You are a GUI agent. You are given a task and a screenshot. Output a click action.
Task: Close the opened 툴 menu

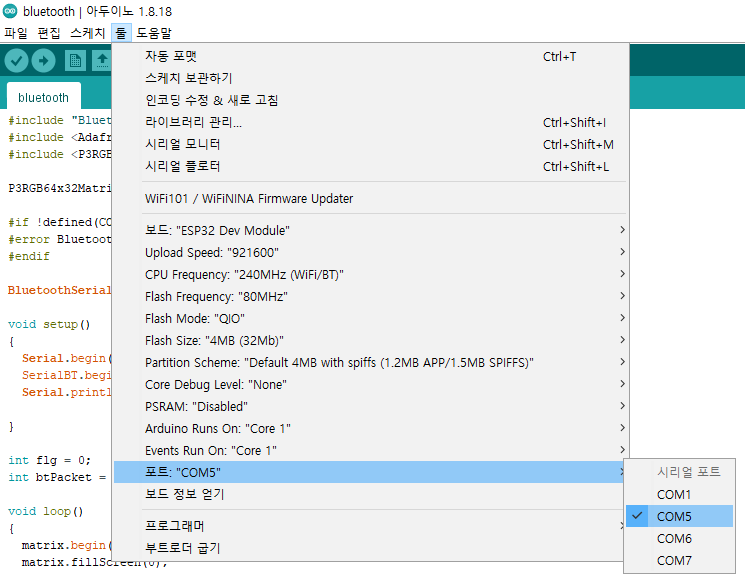[x=121, y=33]
